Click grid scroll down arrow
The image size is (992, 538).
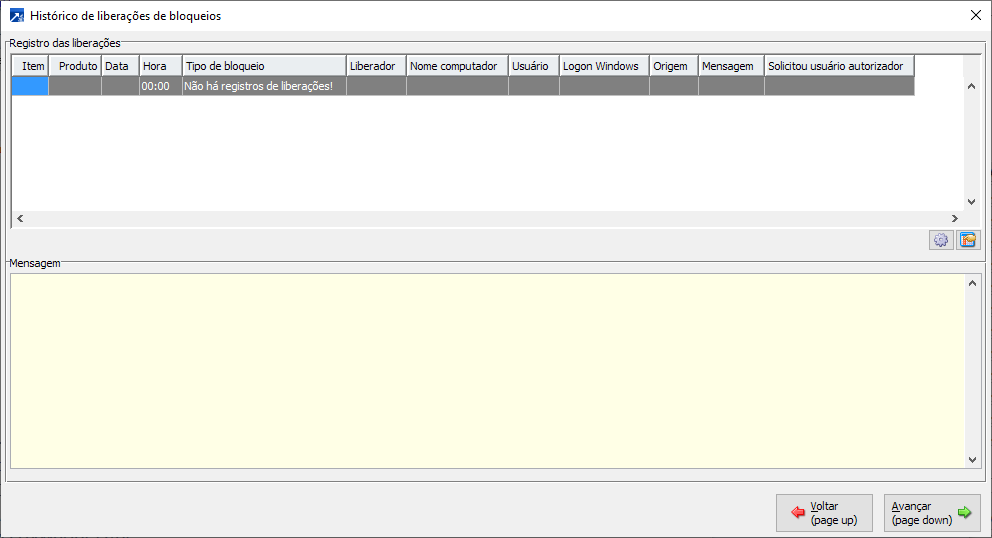pos(972,202)
